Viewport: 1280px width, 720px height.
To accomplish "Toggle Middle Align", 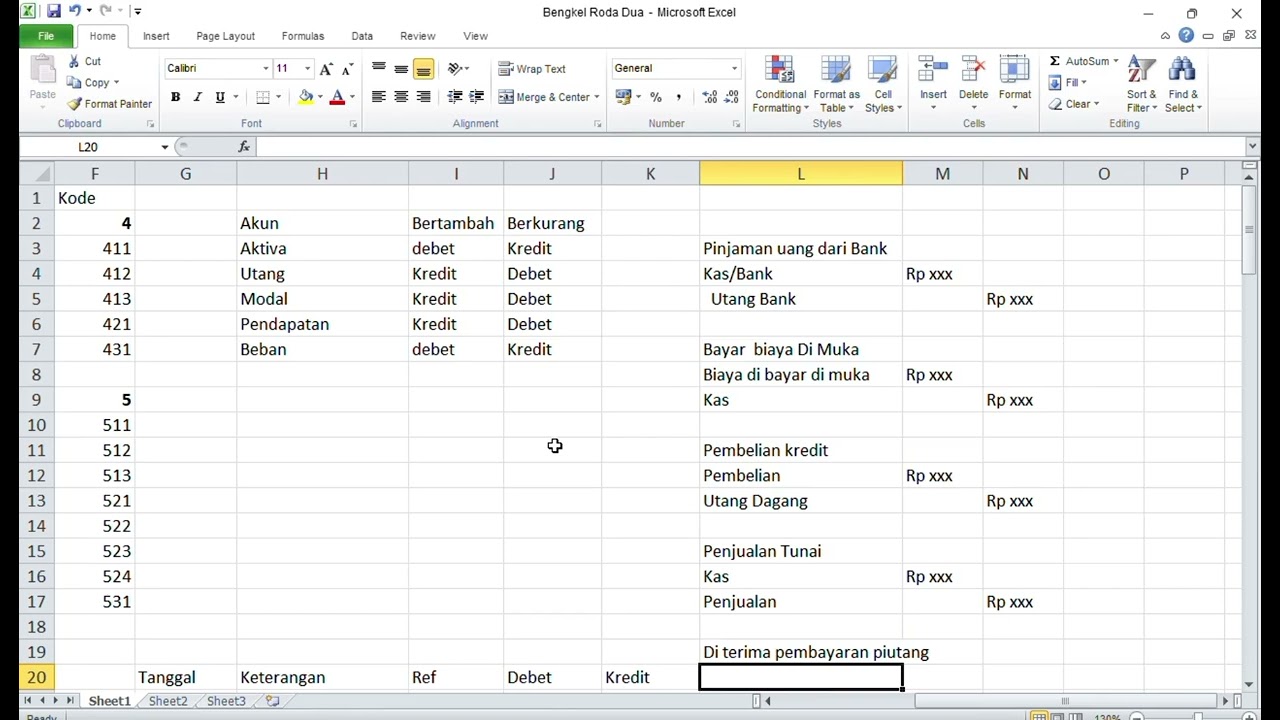I will click(x=401, y=68).
